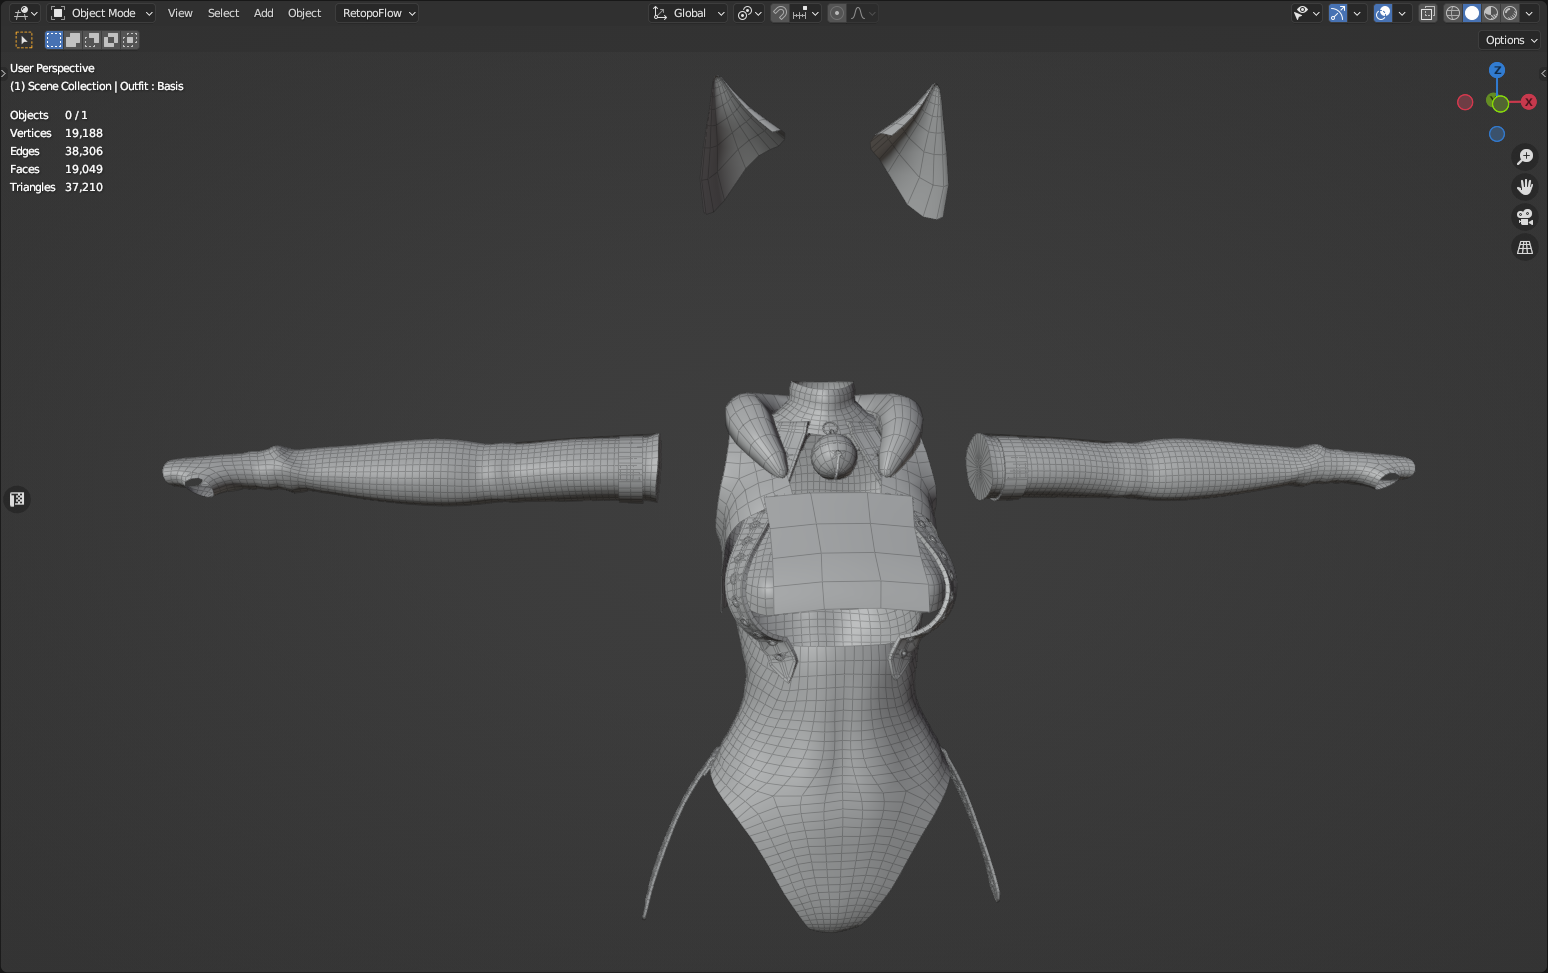Viewport: 1548px width, 973px height.
Task: Toggle proportional editing button
Action: (837, 13)
